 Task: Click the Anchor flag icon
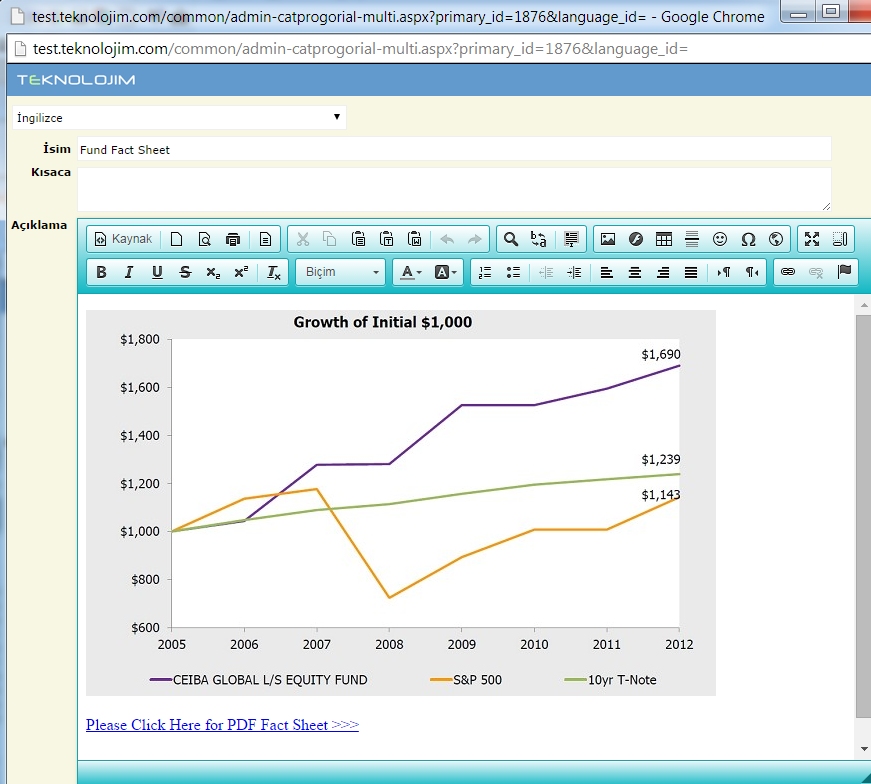point(844,272)
